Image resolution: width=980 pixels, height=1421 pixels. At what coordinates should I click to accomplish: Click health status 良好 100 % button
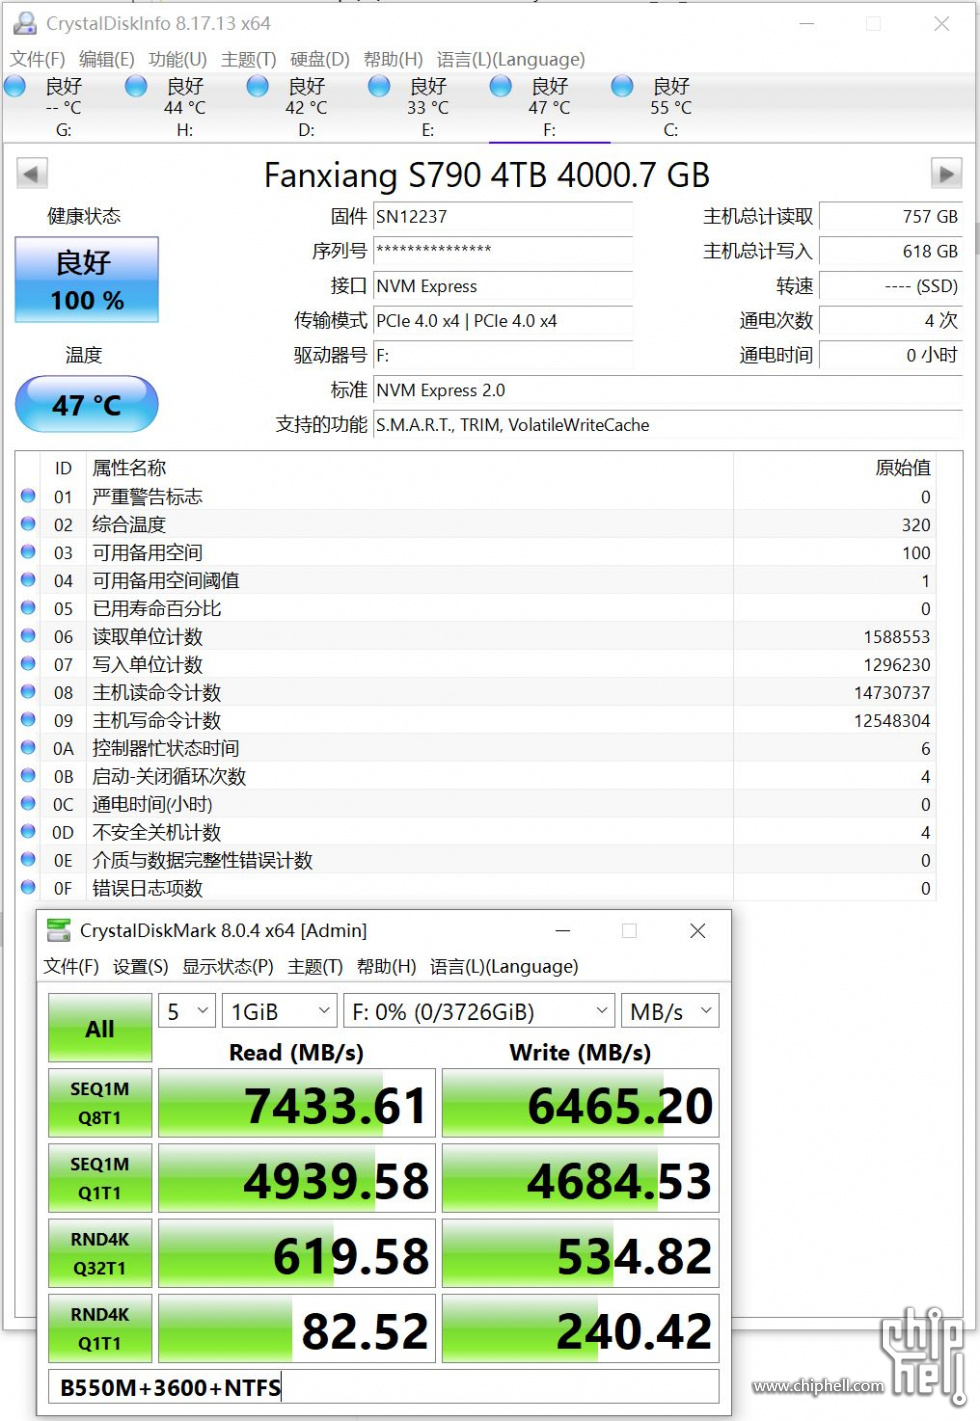[87, 279]
